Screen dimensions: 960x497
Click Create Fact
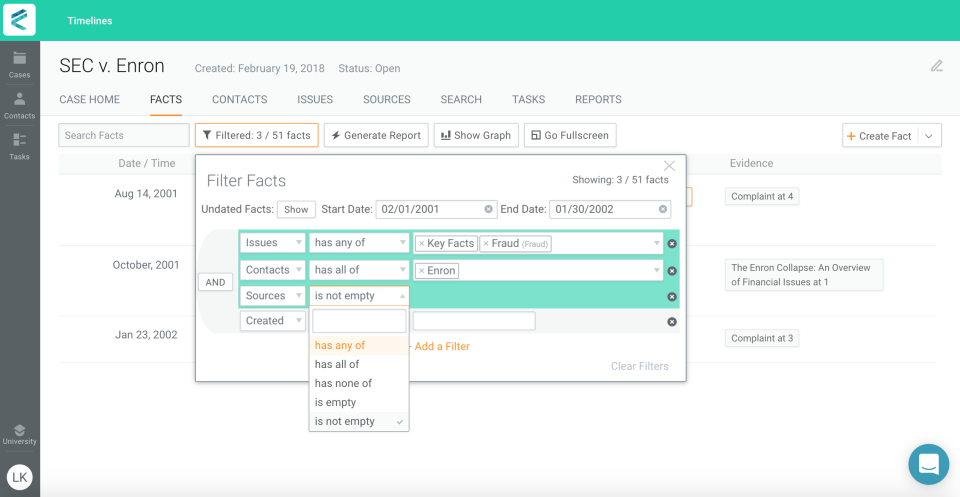tap(880, 136)
